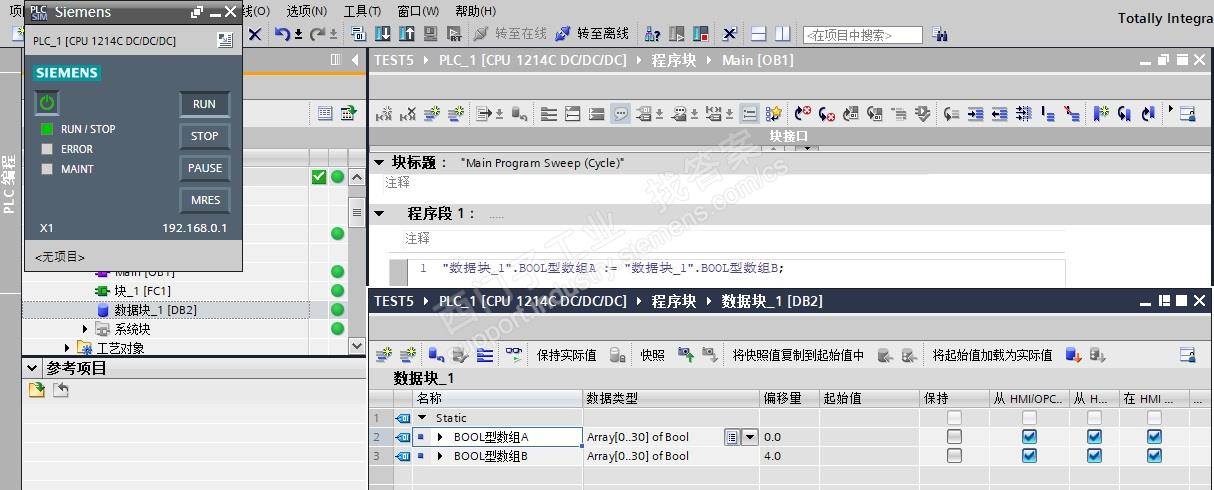Click split editor vertically icon
The image size is (1214, 490).
(782, 34)
